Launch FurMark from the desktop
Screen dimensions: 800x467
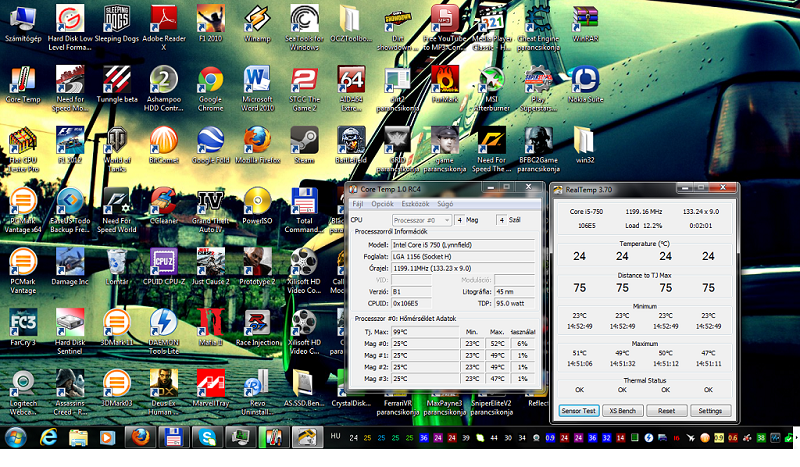444,85
